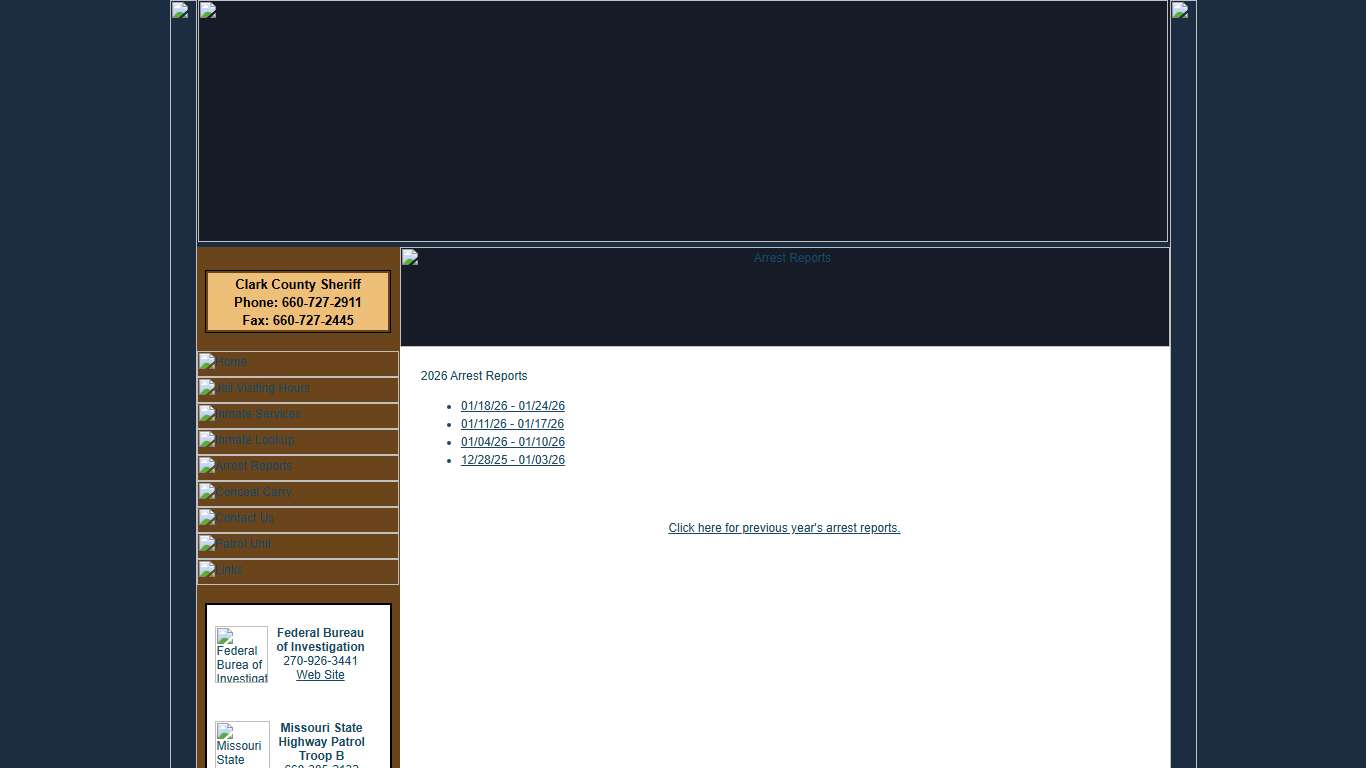This screenshot has height=768, width=1366.
Task: Open the 01/18/26 - 01/24/26 arrest report
Action: [513, 406]
